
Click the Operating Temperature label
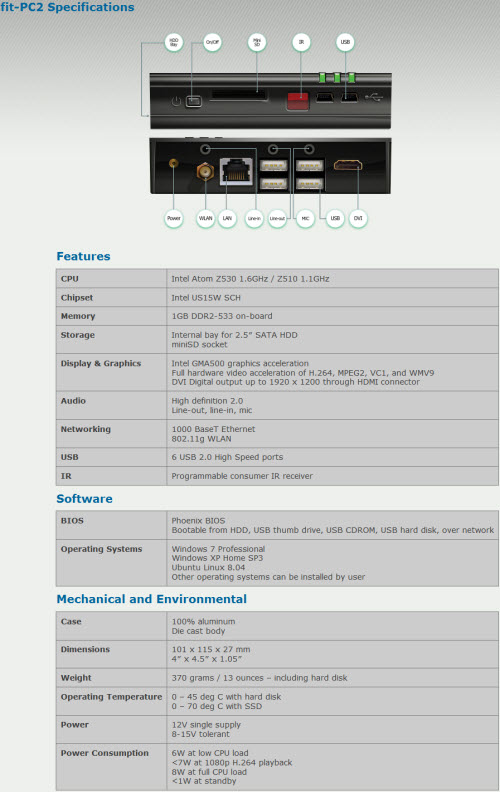111,697
